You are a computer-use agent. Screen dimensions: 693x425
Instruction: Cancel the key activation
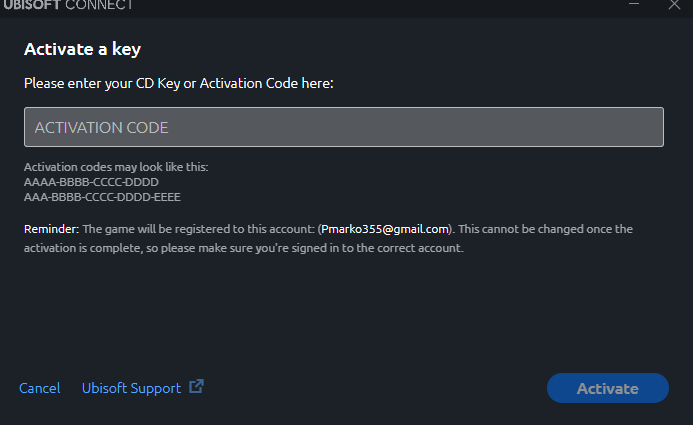pyautogui.click(x=39, y=388)
